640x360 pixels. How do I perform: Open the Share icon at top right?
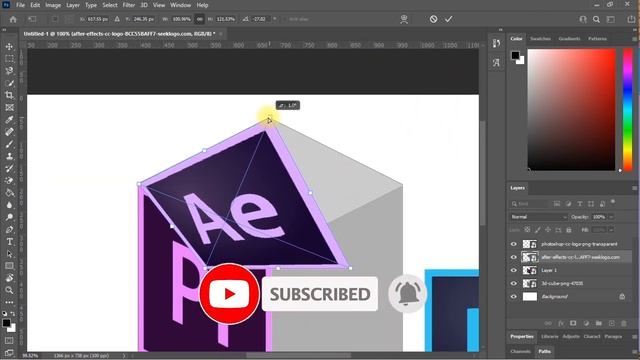coord(631,19)
